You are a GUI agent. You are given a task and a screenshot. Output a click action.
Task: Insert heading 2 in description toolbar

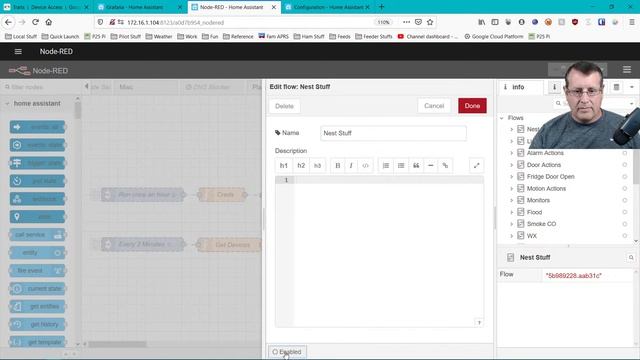pos(301,166)
